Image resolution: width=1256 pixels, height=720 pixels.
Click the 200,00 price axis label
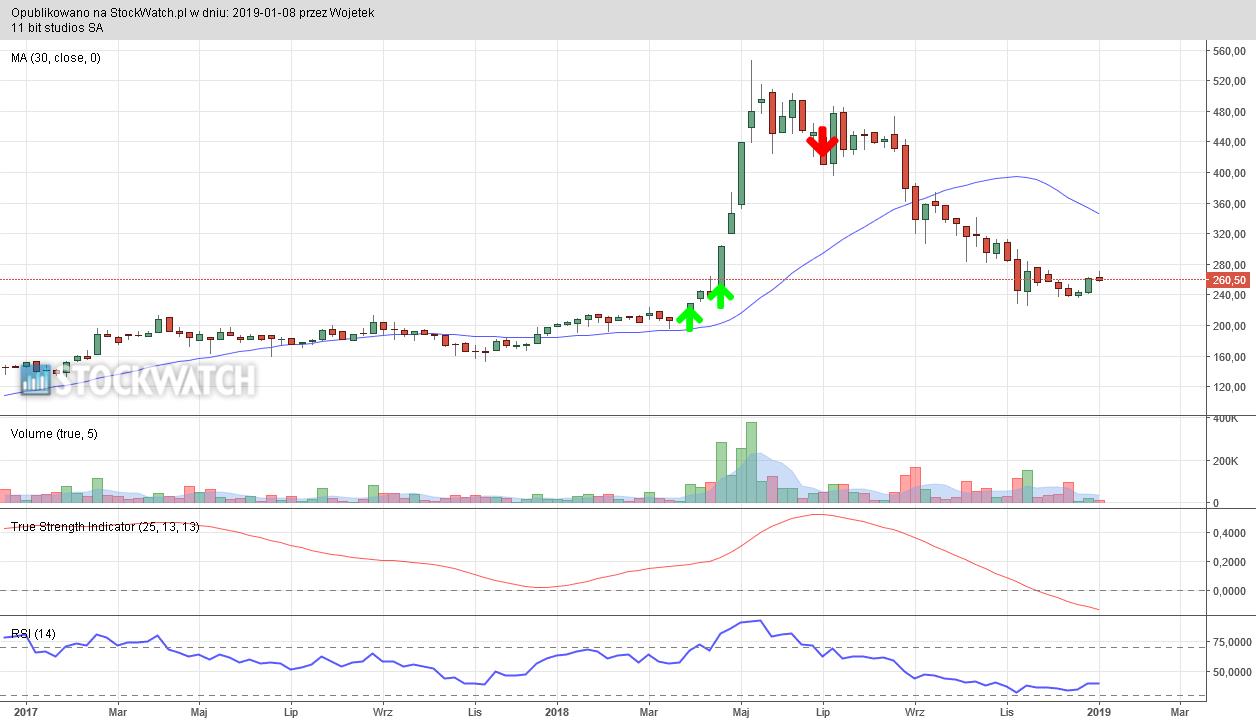[x=1227, y=326]
